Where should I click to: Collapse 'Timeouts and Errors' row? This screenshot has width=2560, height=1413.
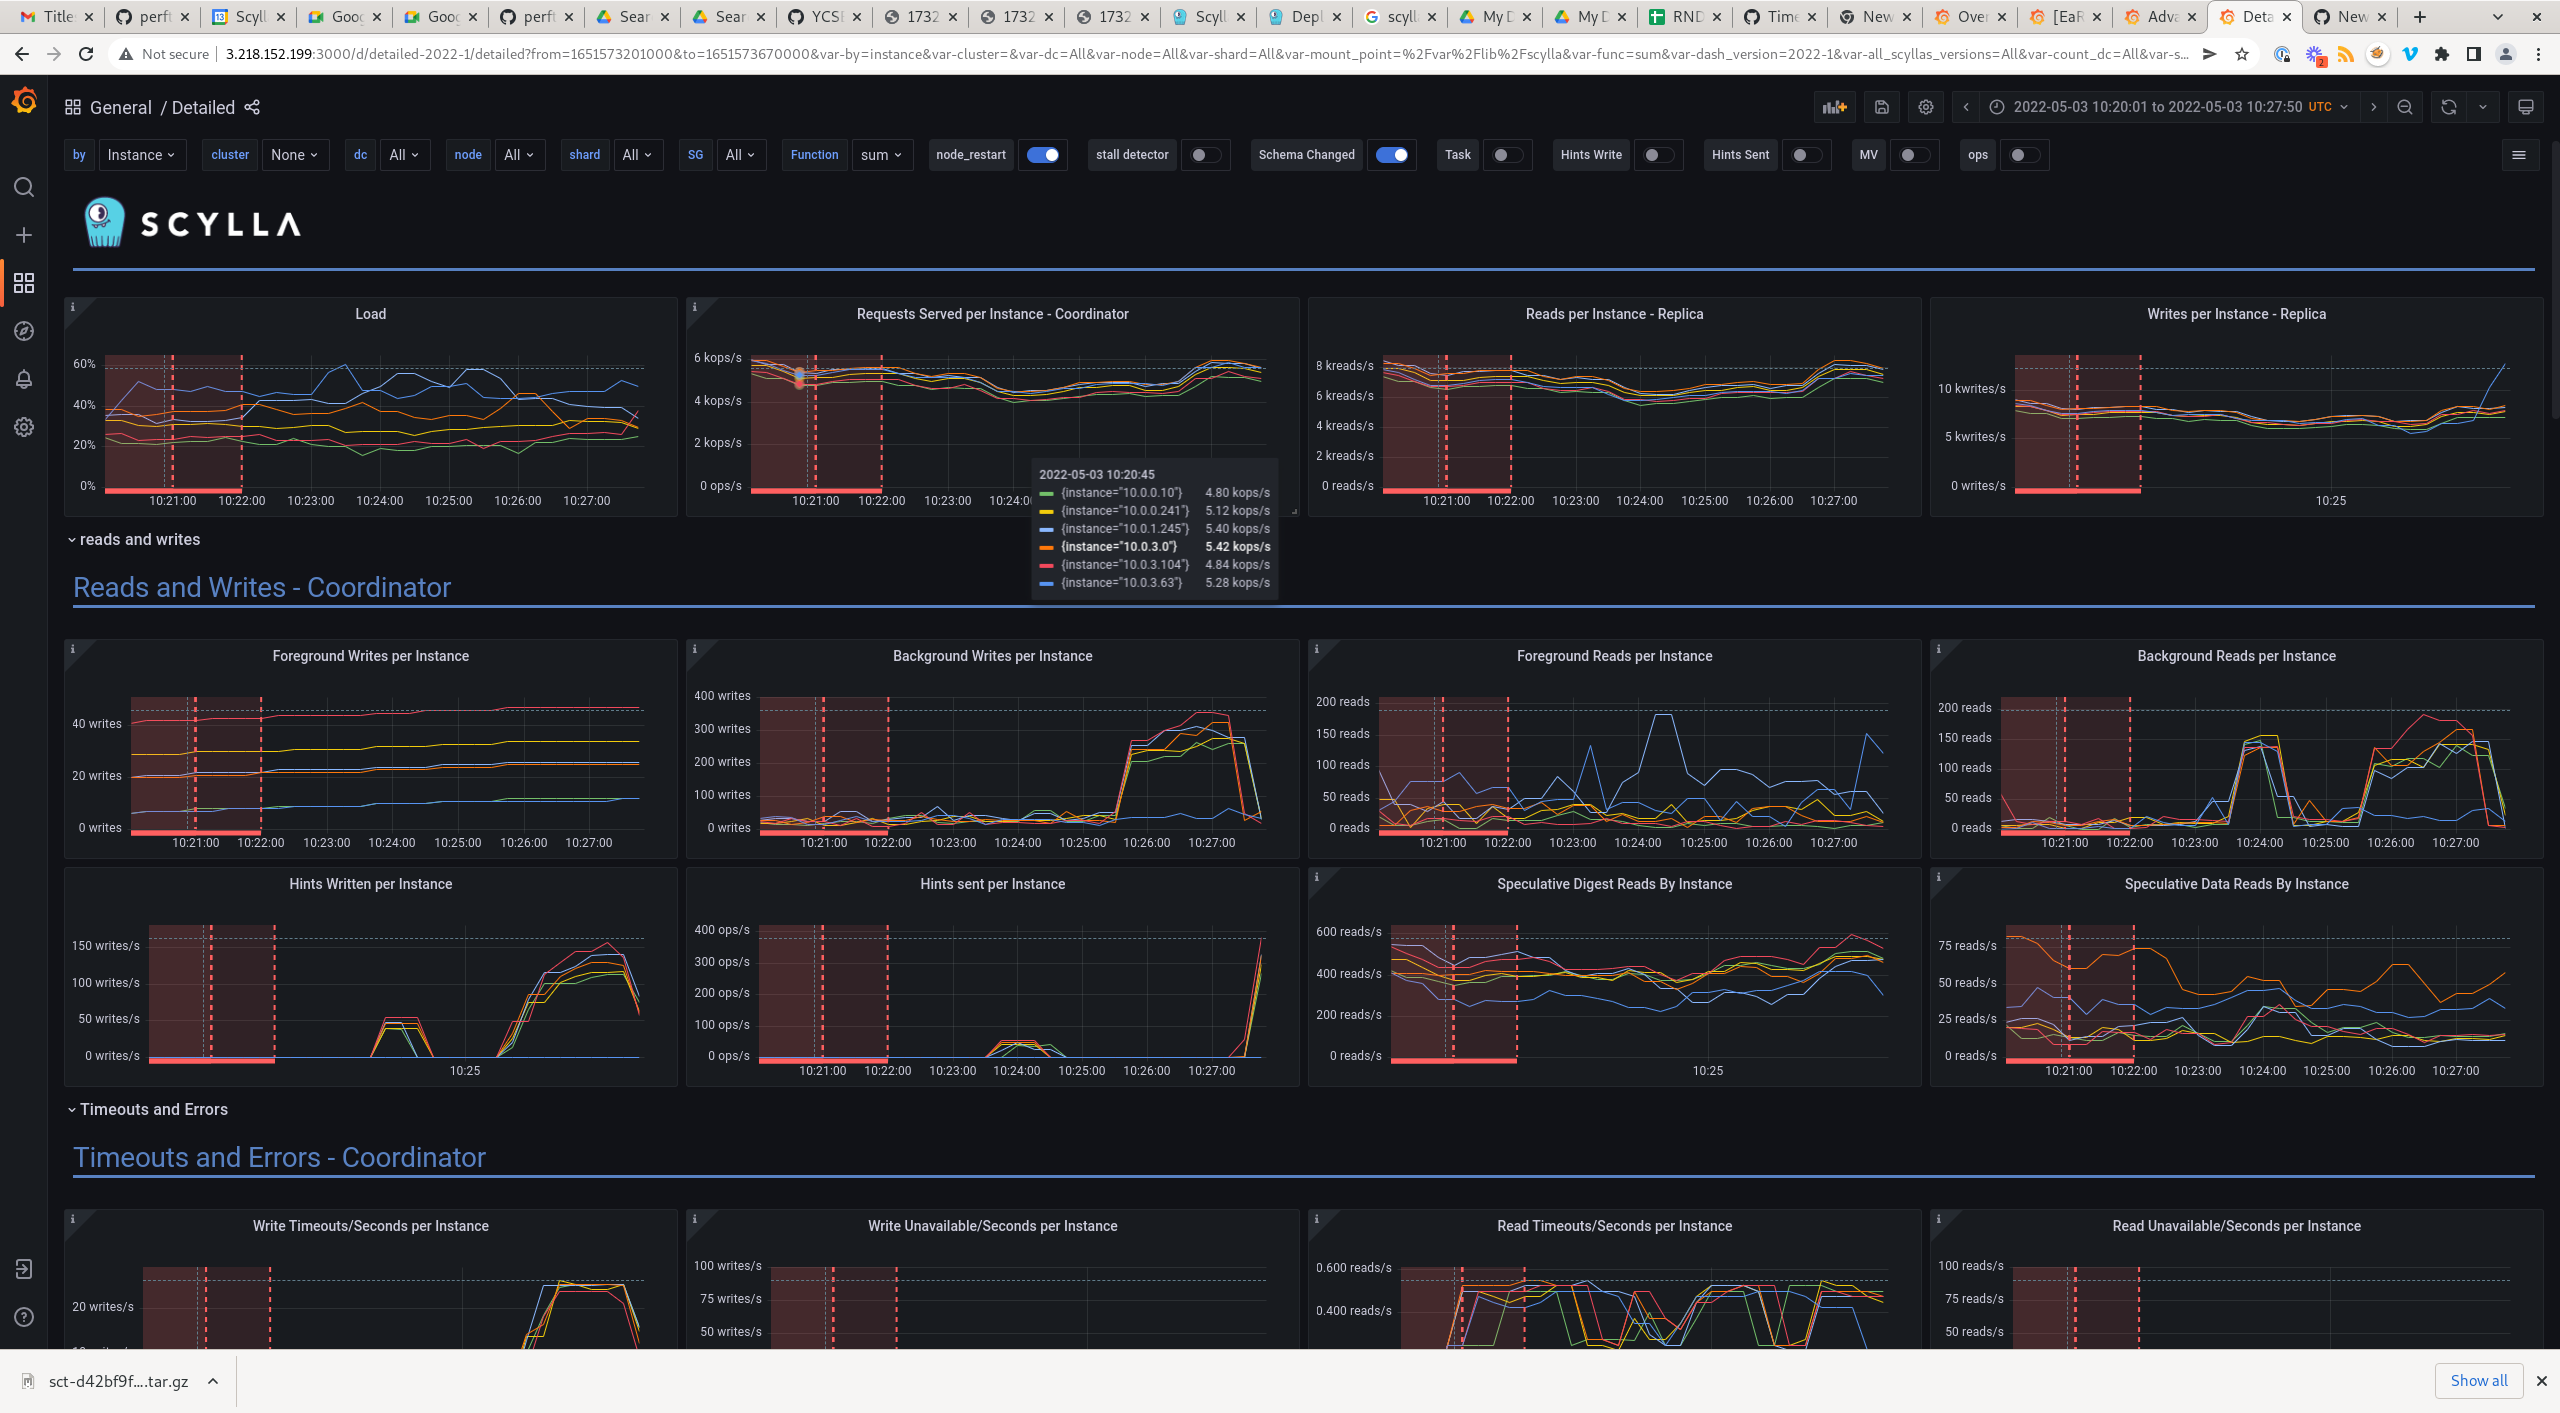pyautogui.click(x=148, y=1110)
